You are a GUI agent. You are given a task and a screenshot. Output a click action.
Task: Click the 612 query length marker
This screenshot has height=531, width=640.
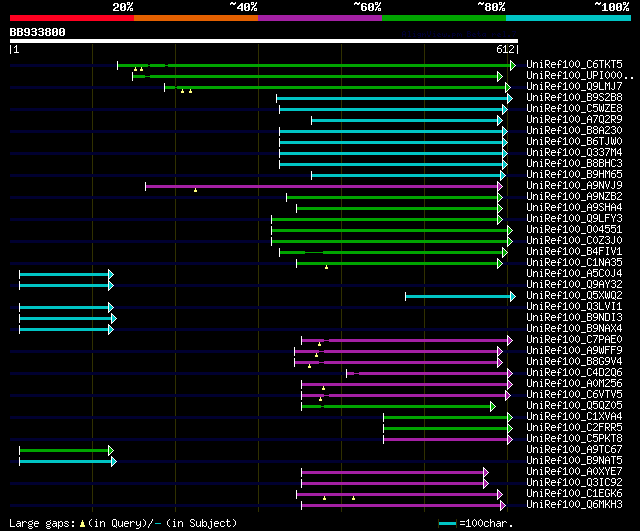coord(505,49)
